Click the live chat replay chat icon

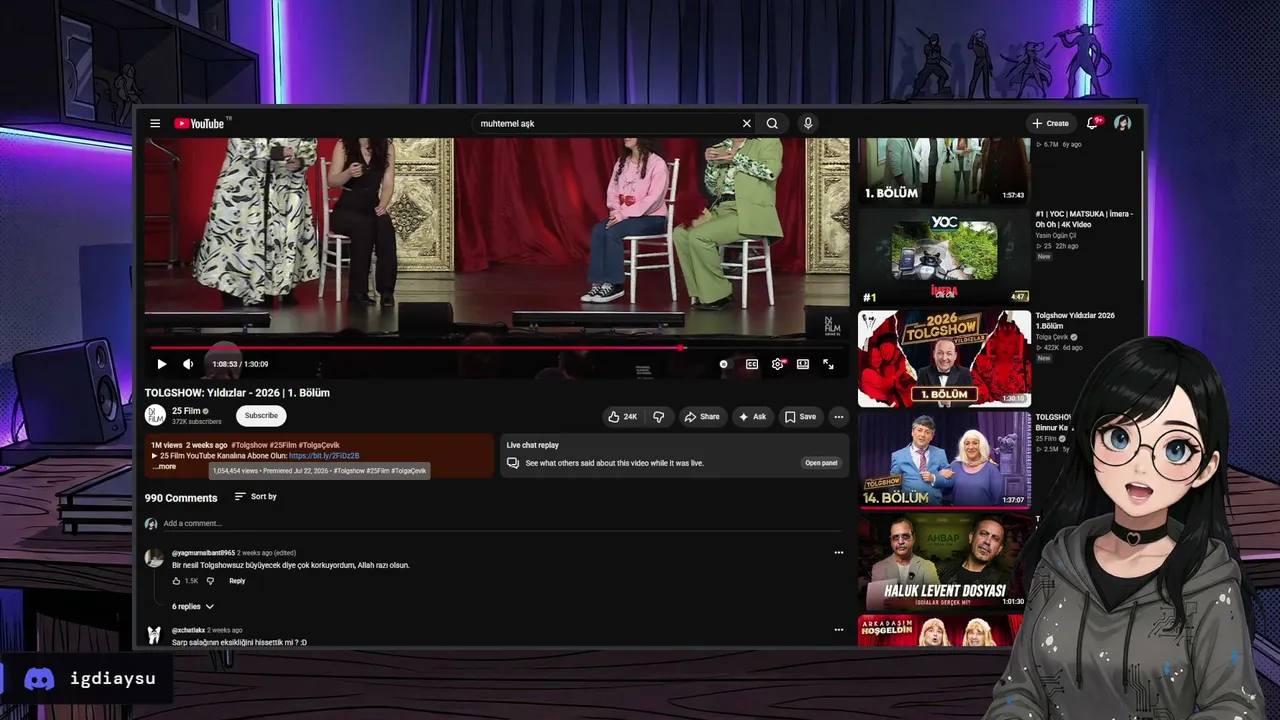click(513, 463)
